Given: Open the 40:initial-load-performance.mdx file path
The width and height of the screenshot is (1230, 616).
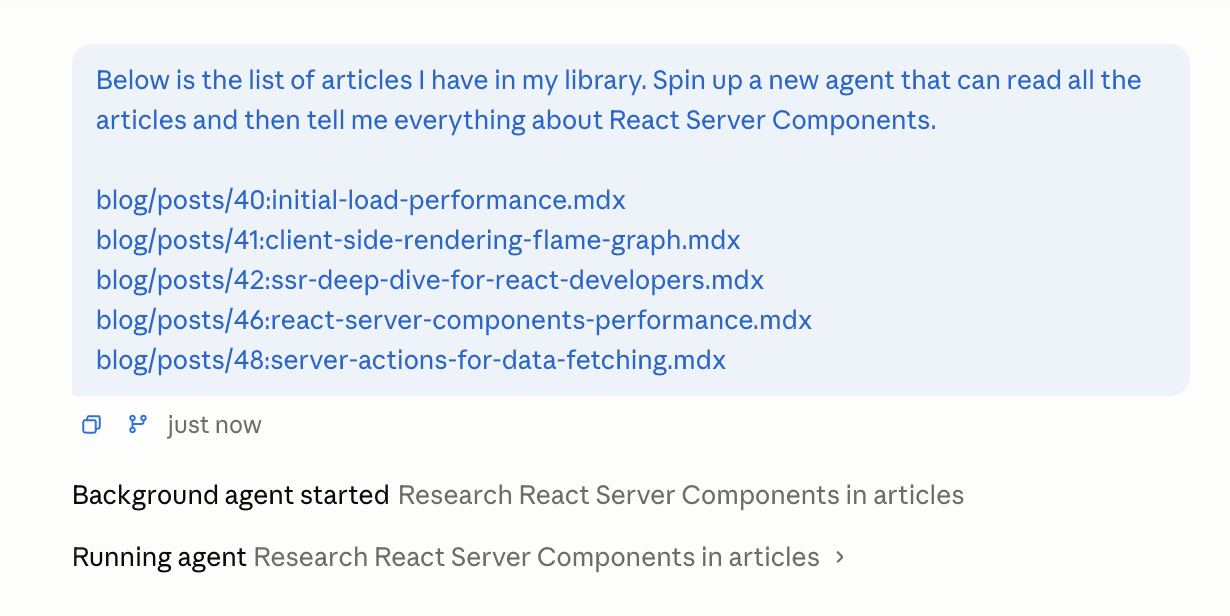Looking at the screenshot, I should pyautogui.click(x=360, y=200).
